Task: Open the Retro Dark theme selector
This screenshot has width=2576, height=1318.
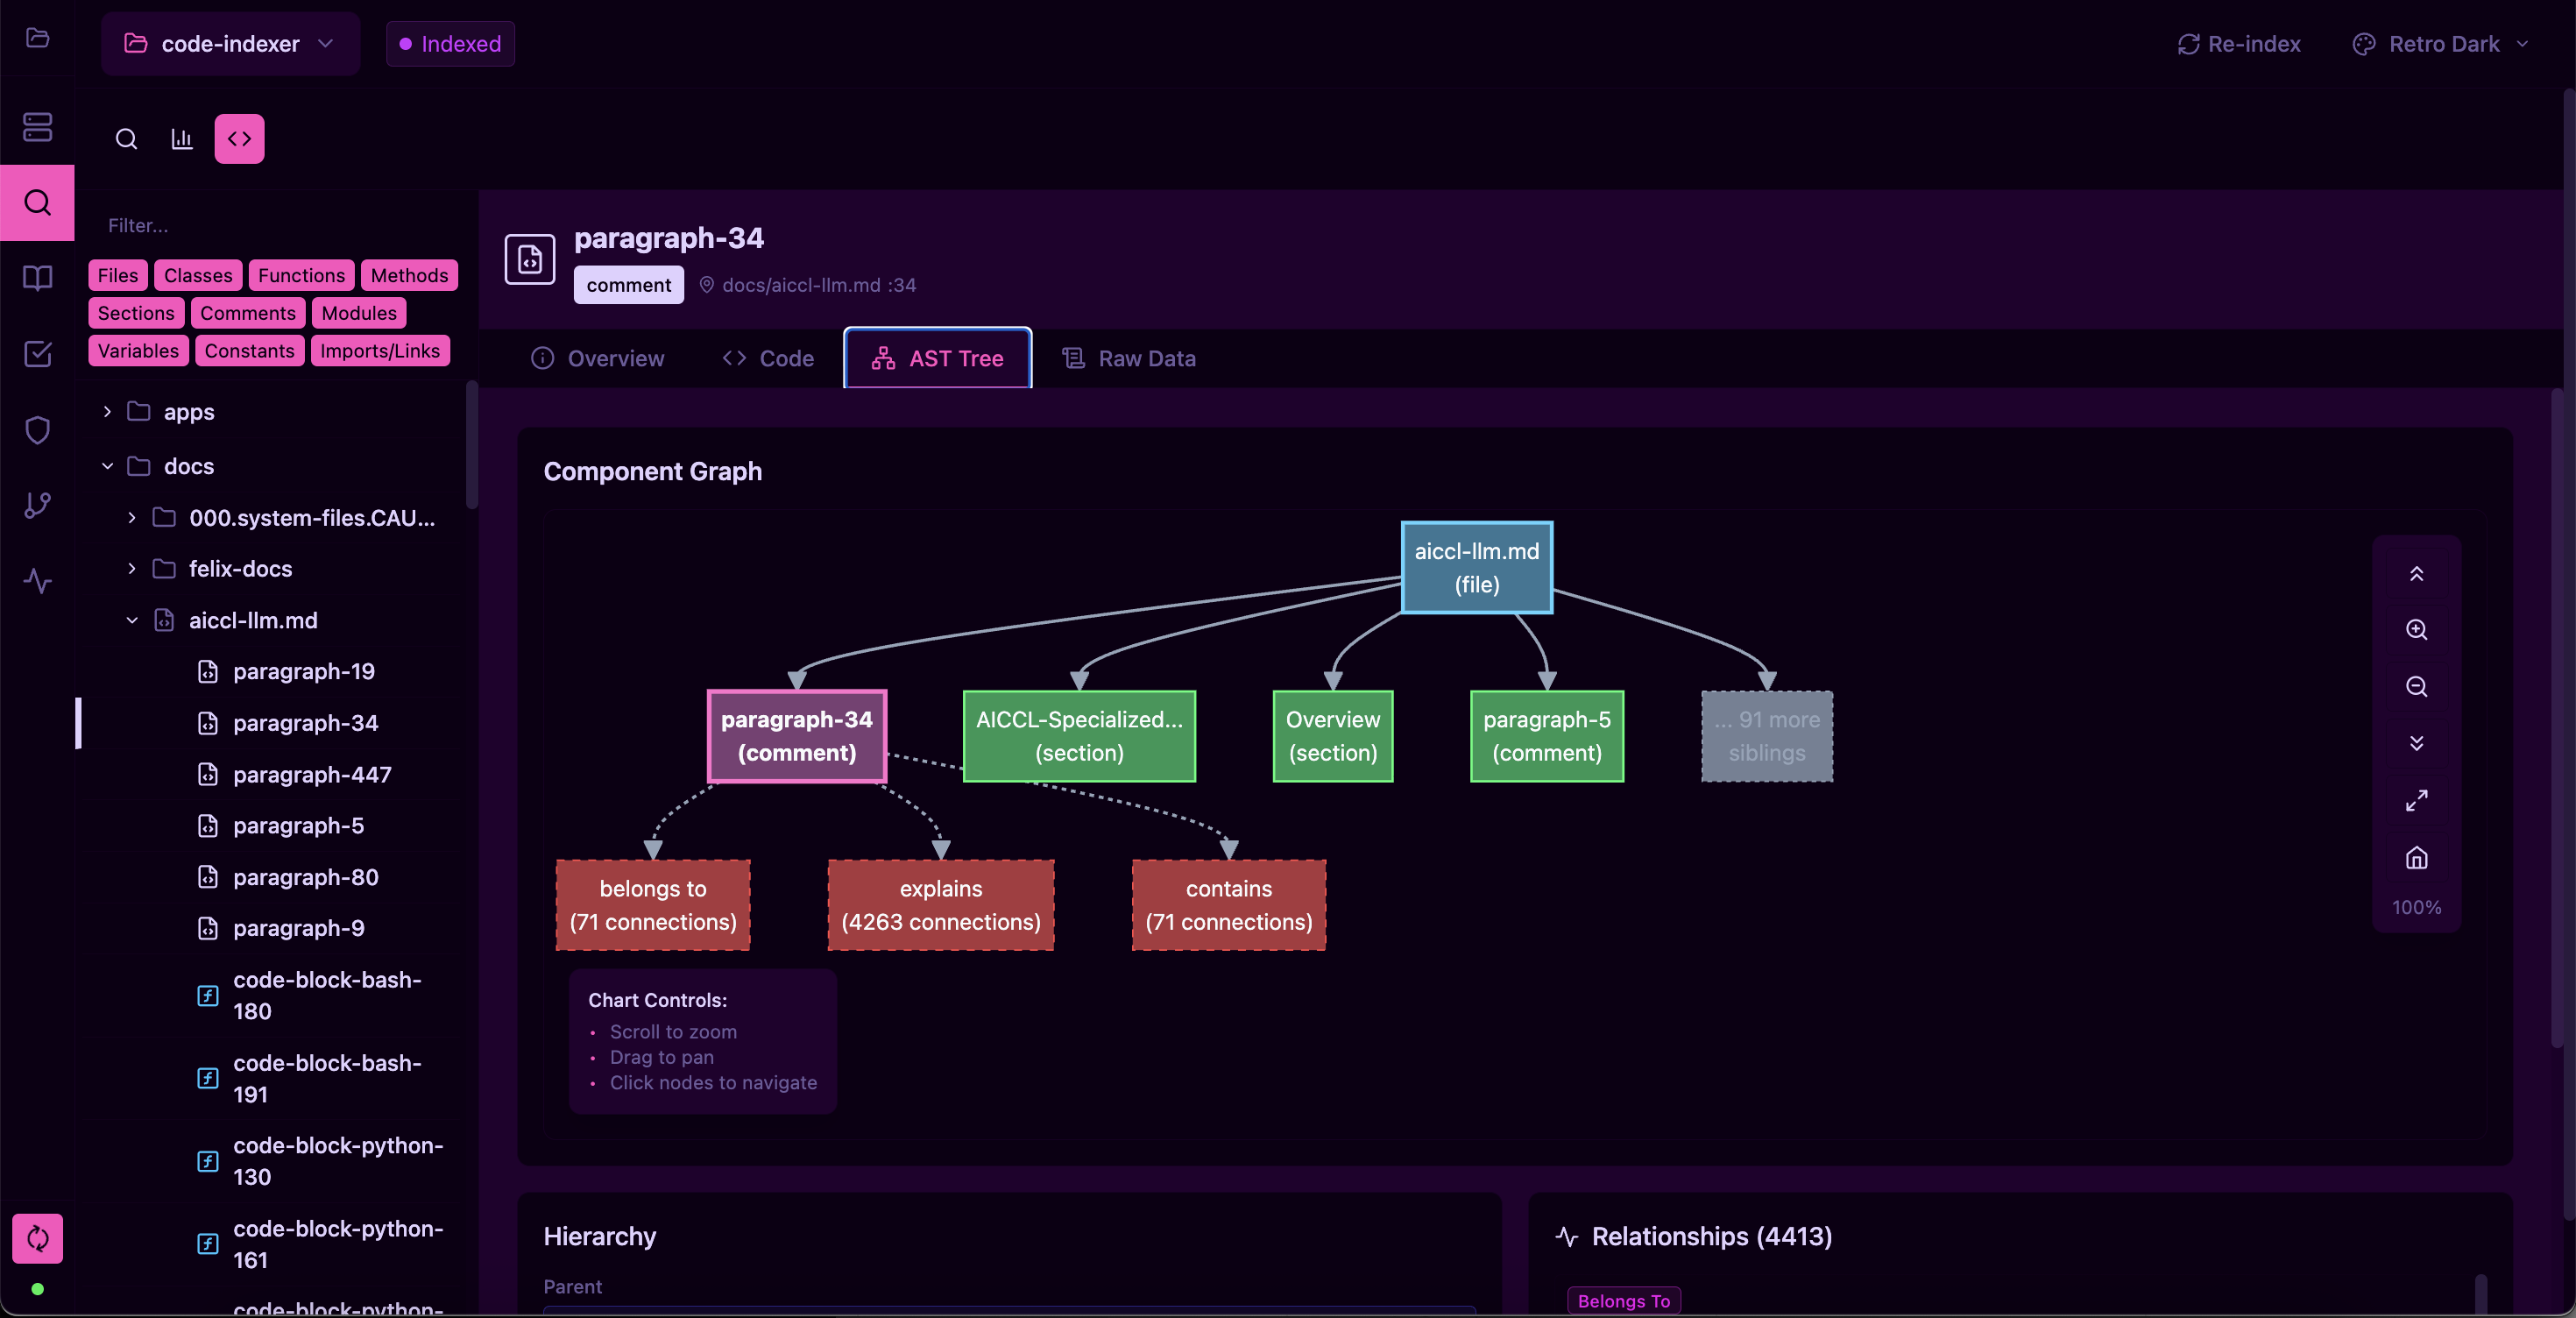Action: 2442,44
